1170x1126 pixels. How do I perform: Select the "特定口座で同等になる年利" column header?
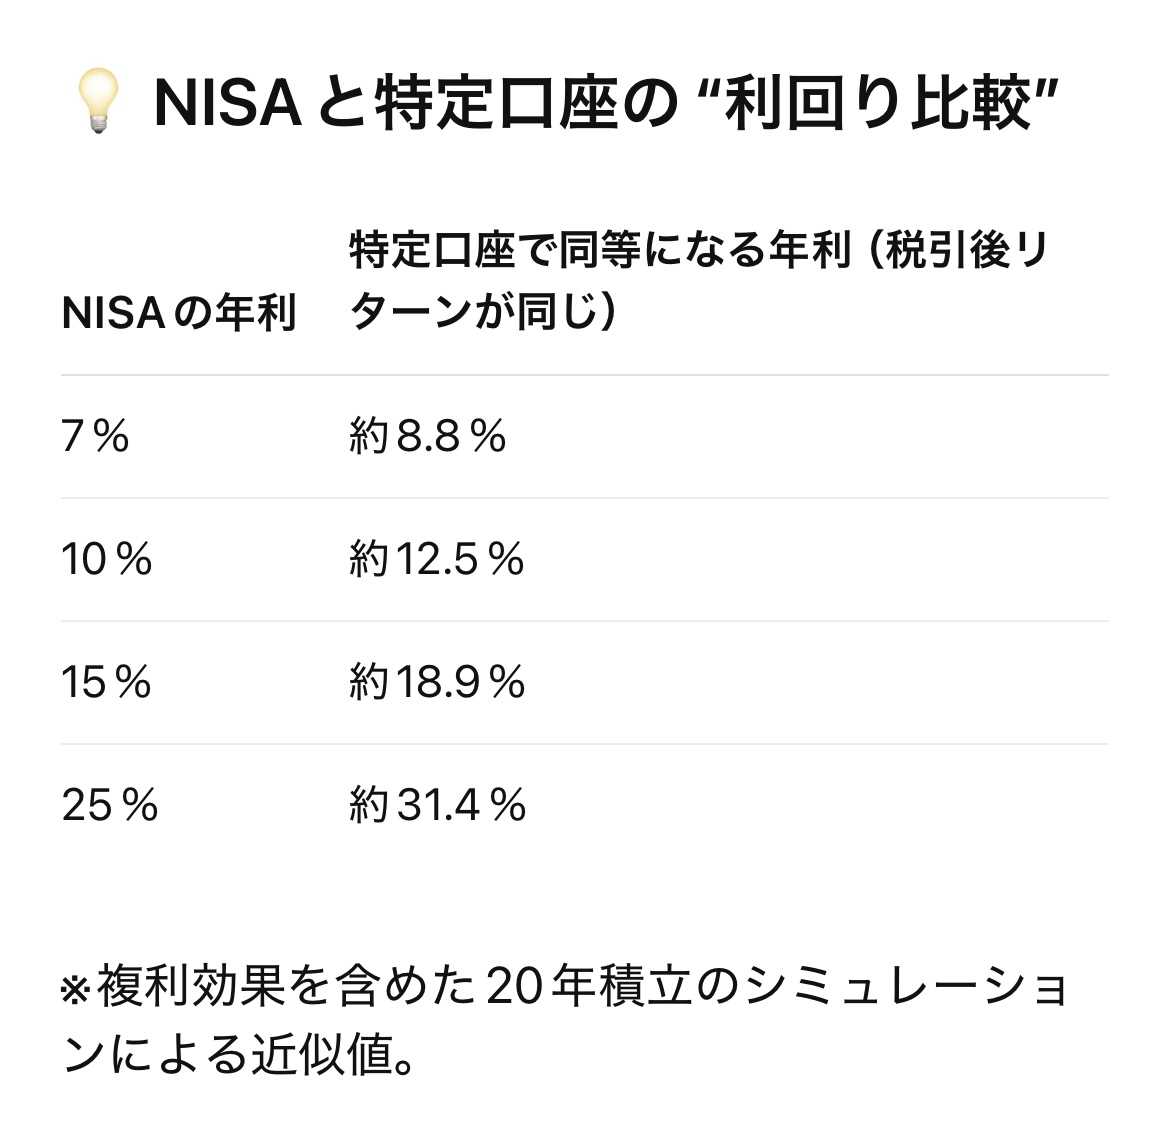click(598, 251)
